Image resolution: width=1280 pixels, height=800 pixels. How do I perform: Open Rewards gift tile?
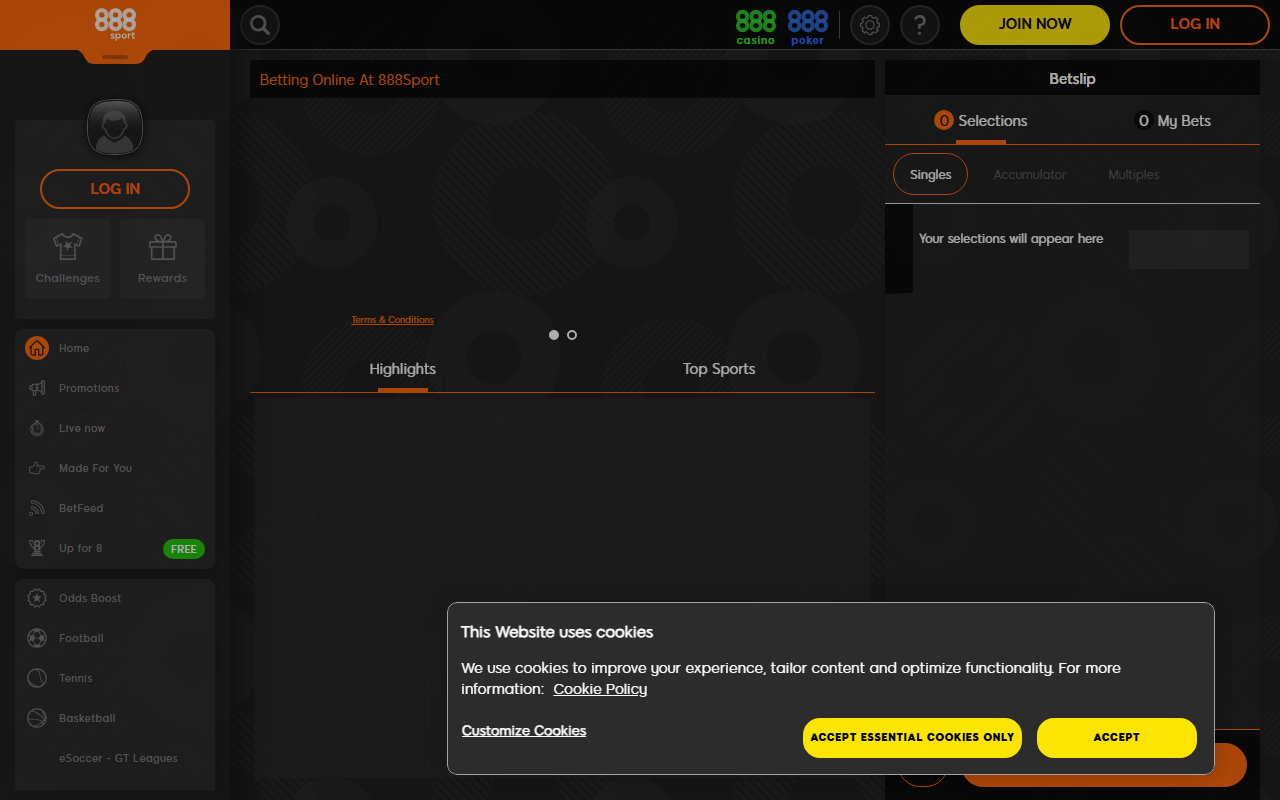click(162, 259)
